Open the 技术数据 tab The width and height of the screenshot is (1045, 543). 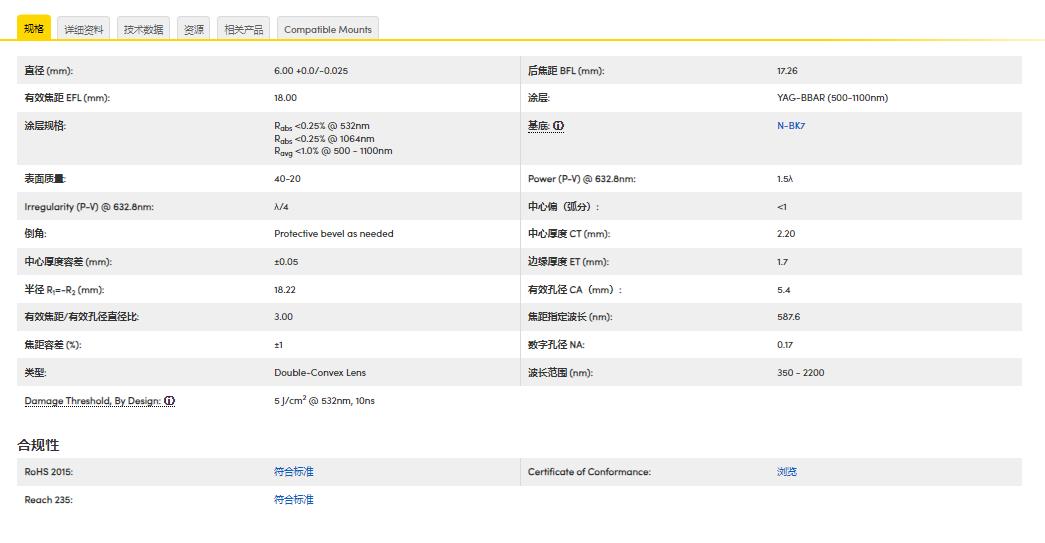click(x=143, y=29)
